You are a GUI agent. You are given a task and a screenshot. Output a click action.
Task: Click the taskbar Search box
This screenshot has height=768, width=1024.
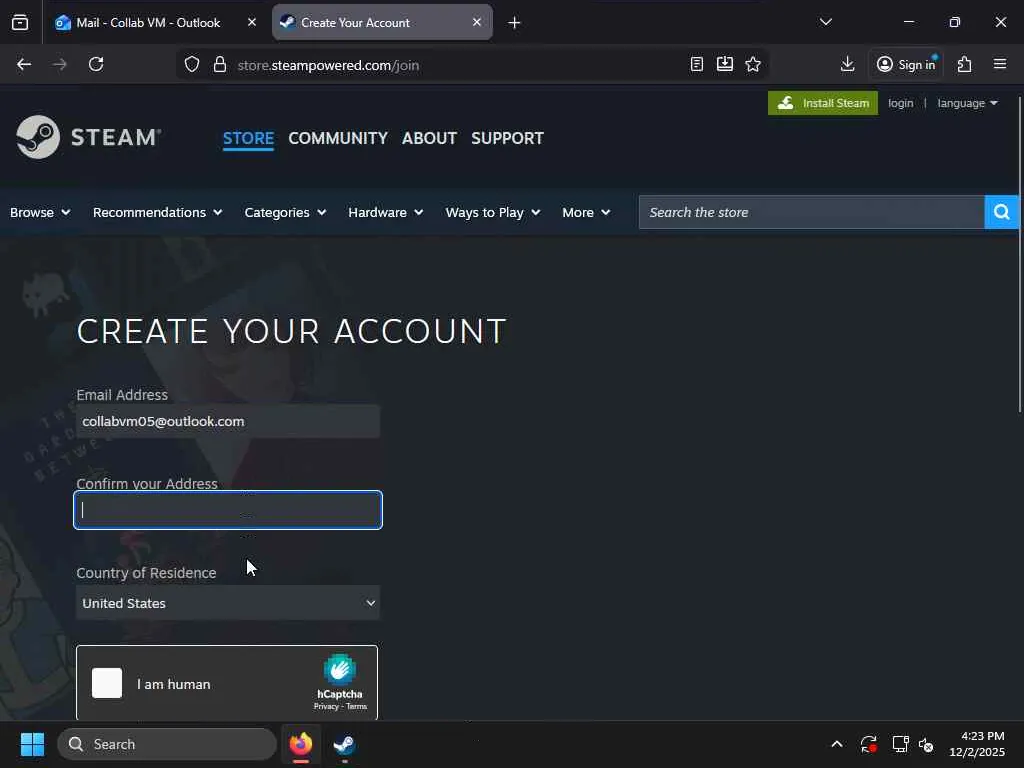167,744
